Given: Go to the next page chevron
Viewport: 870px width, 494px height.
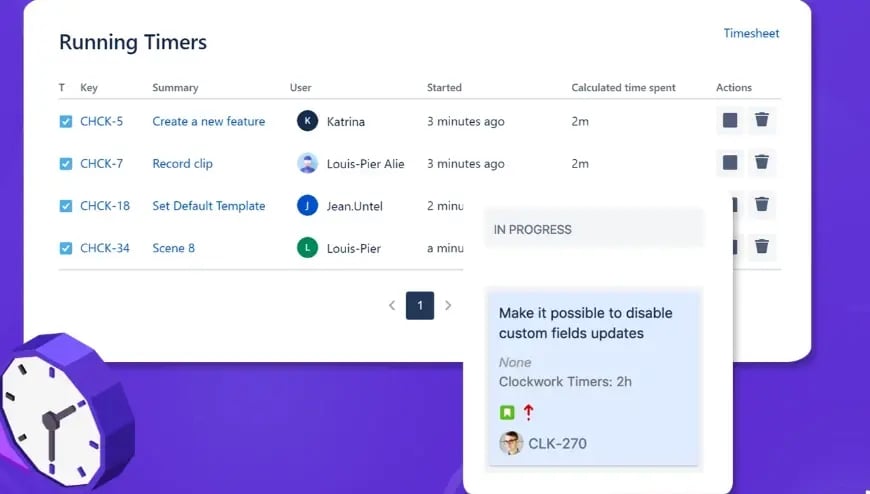Looking at the screenshot, I should point(448,305).
